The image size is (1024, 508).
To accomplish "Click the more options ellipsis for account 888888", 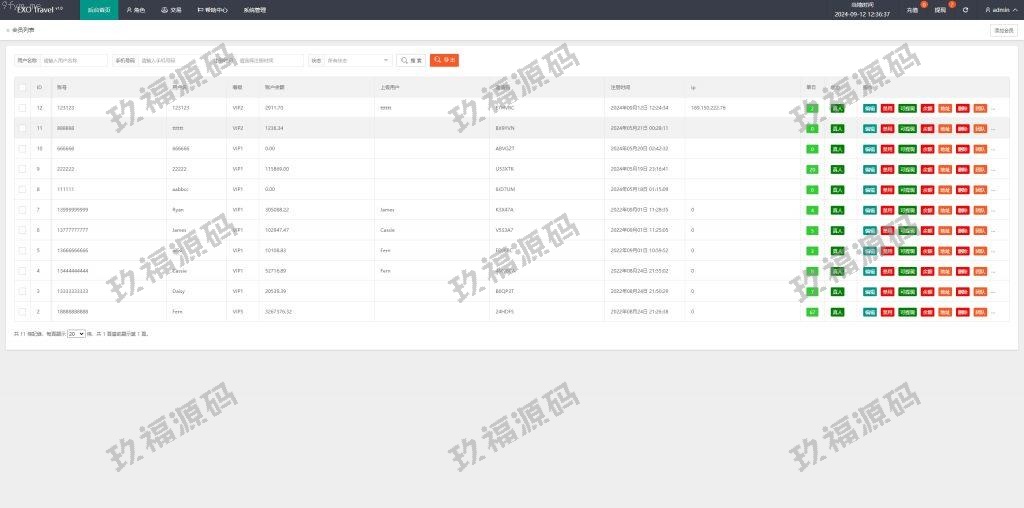I will [994, 129].
